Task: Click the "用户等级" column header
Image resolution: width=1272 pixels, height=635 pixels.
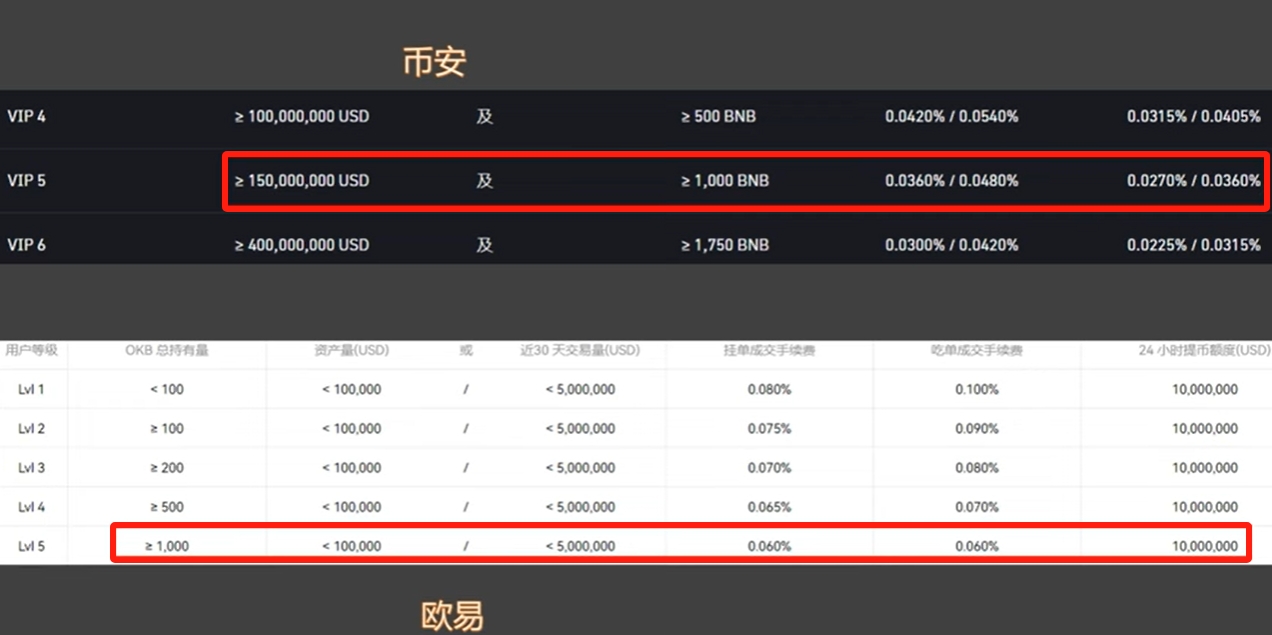Action: (32, 351)
